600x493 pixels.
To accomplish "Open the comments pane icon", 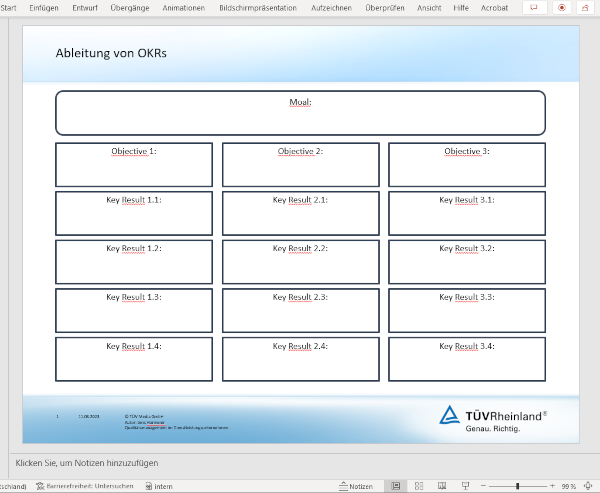I will [x=532, y=7].
